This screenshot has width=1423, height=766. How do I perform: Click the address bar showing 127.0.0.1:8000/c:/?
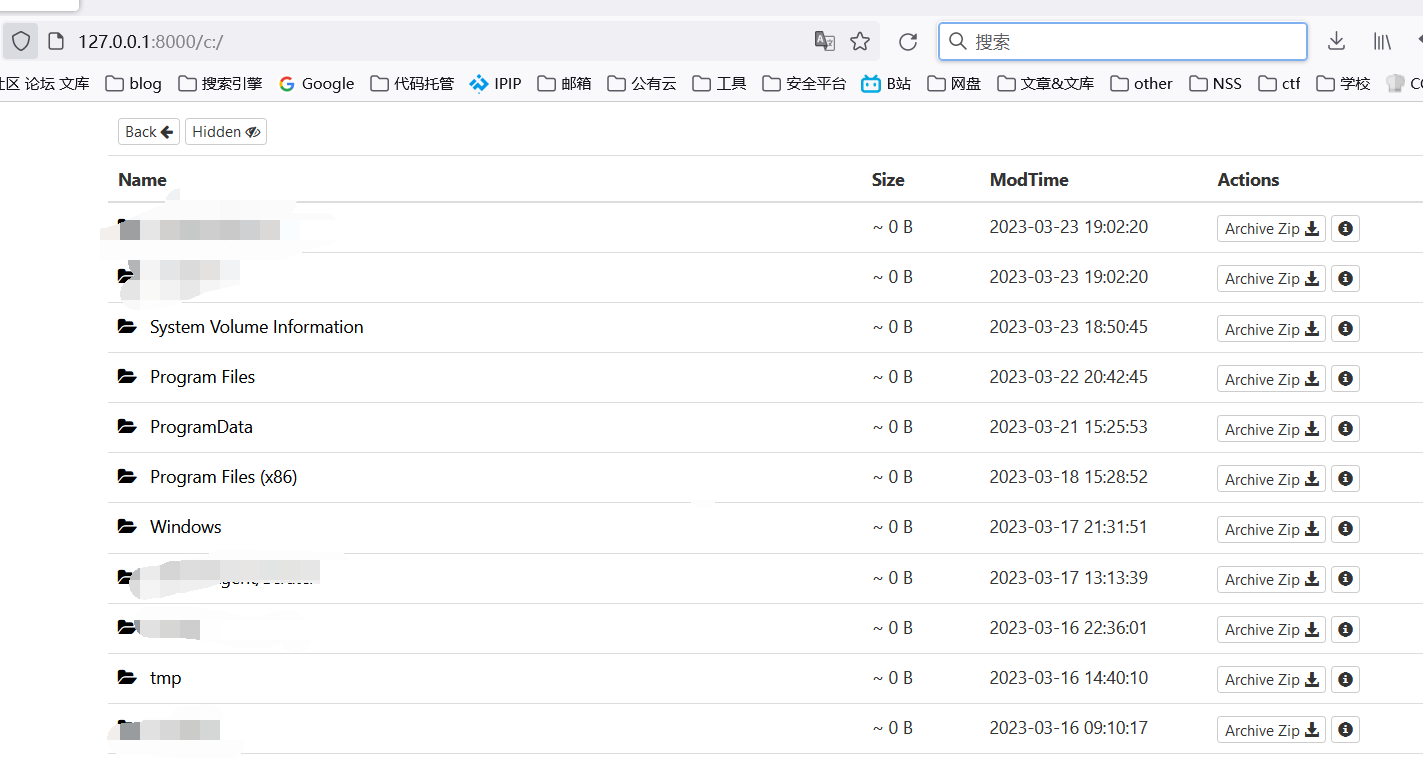coord(440,41)
